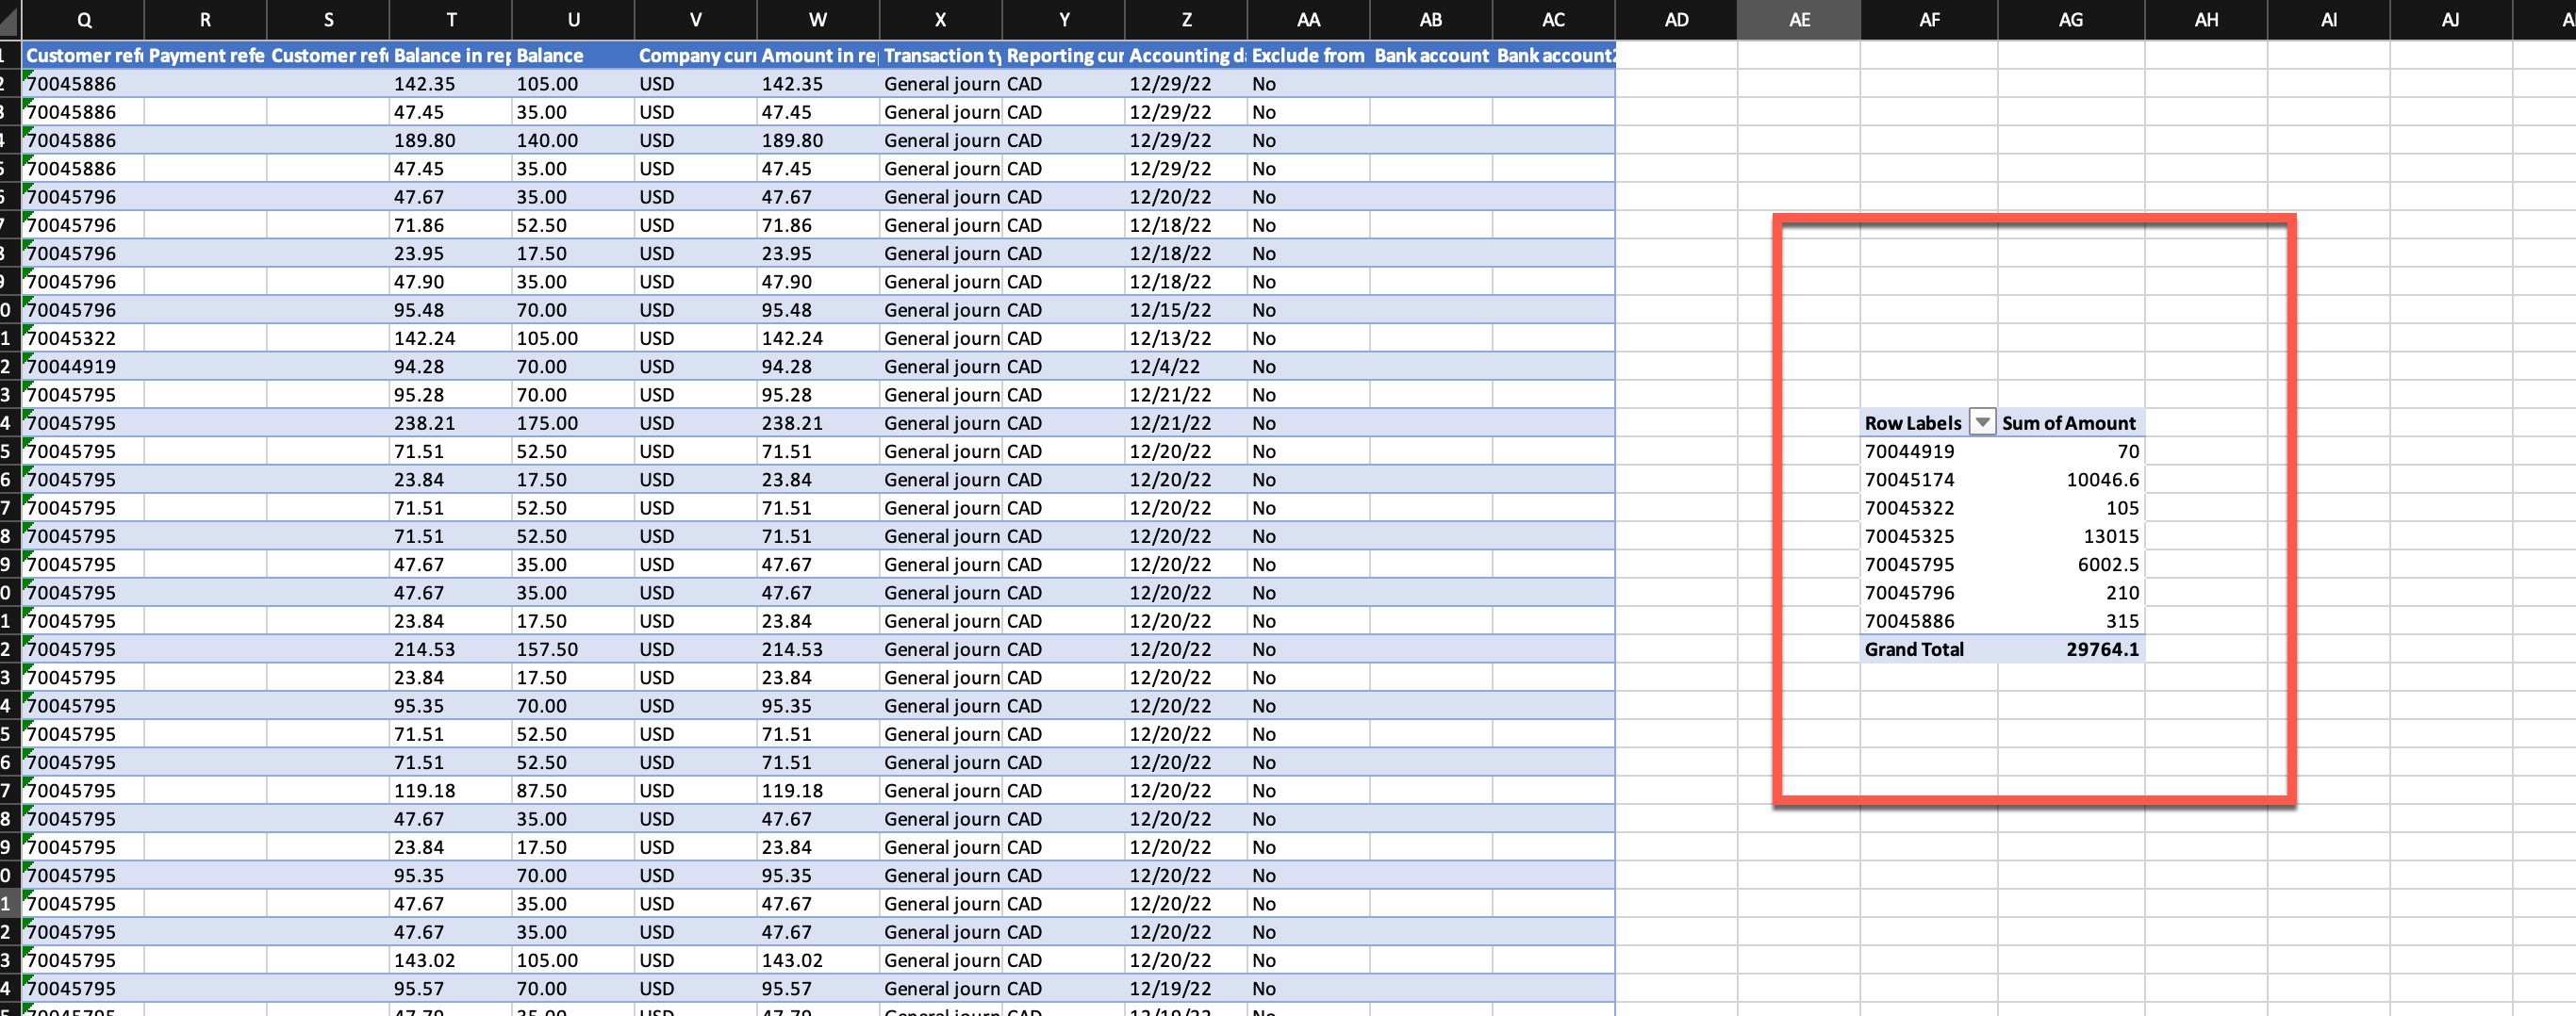
Task: Select column W header
Action: coord(818,20)
